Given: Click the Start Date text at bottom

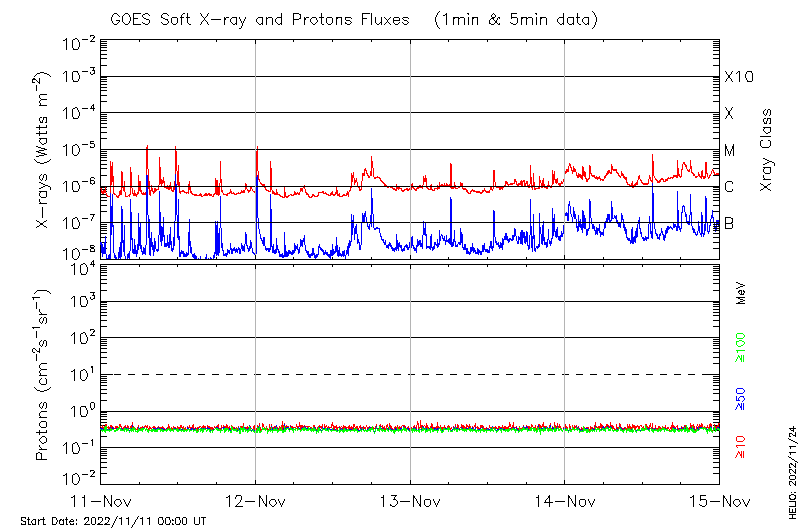Looking at the screenshot, I should (113, 521).
